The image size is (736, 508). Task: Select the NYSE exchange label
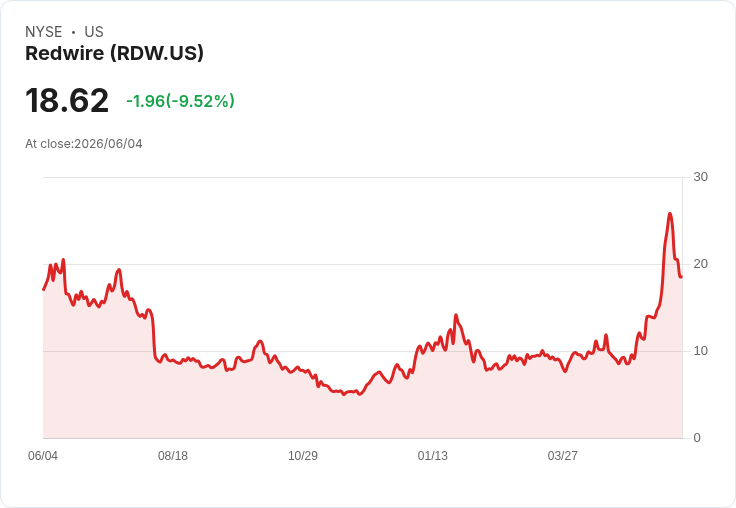[44, 32]
